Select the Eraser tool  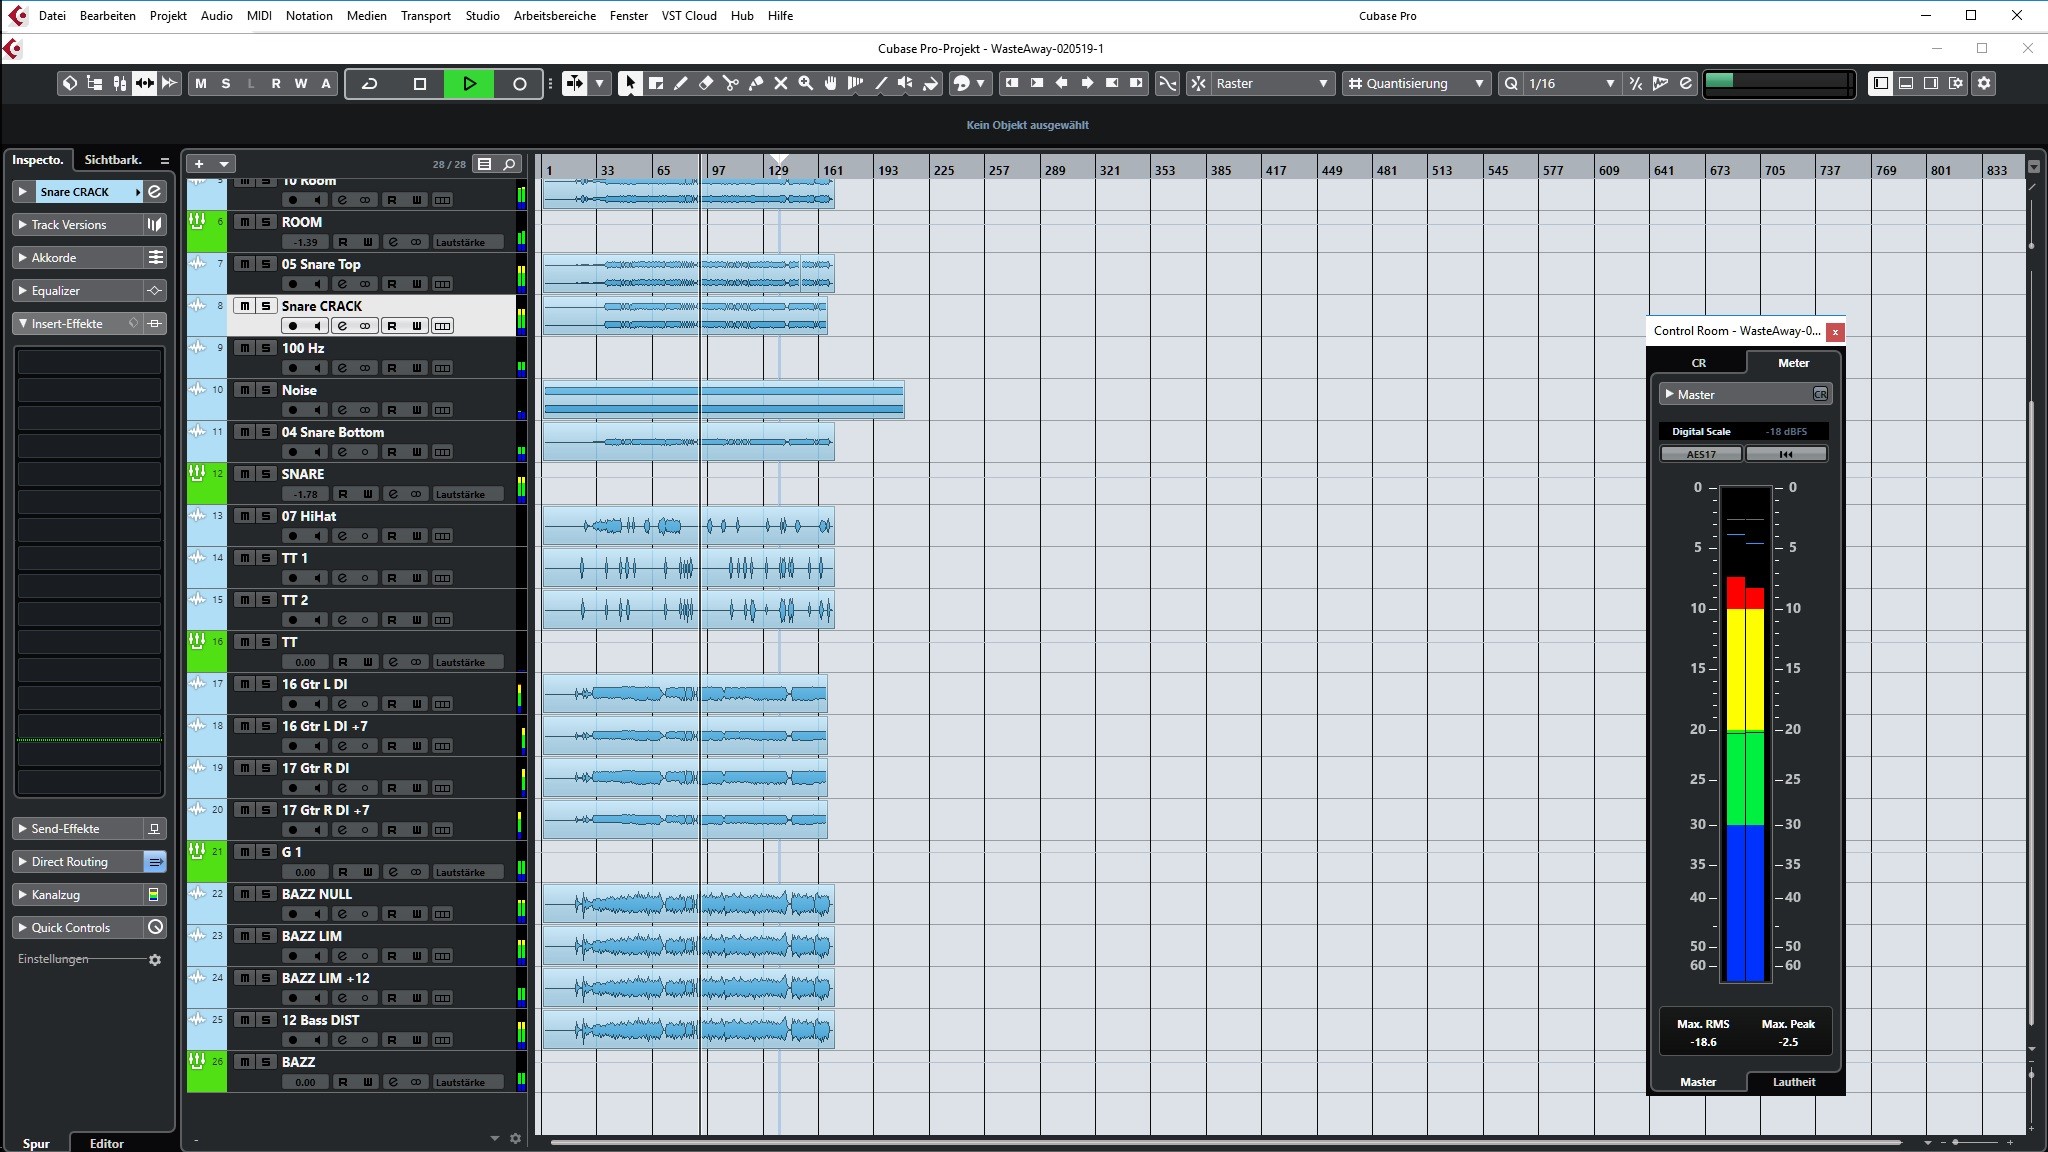point(706,84)
